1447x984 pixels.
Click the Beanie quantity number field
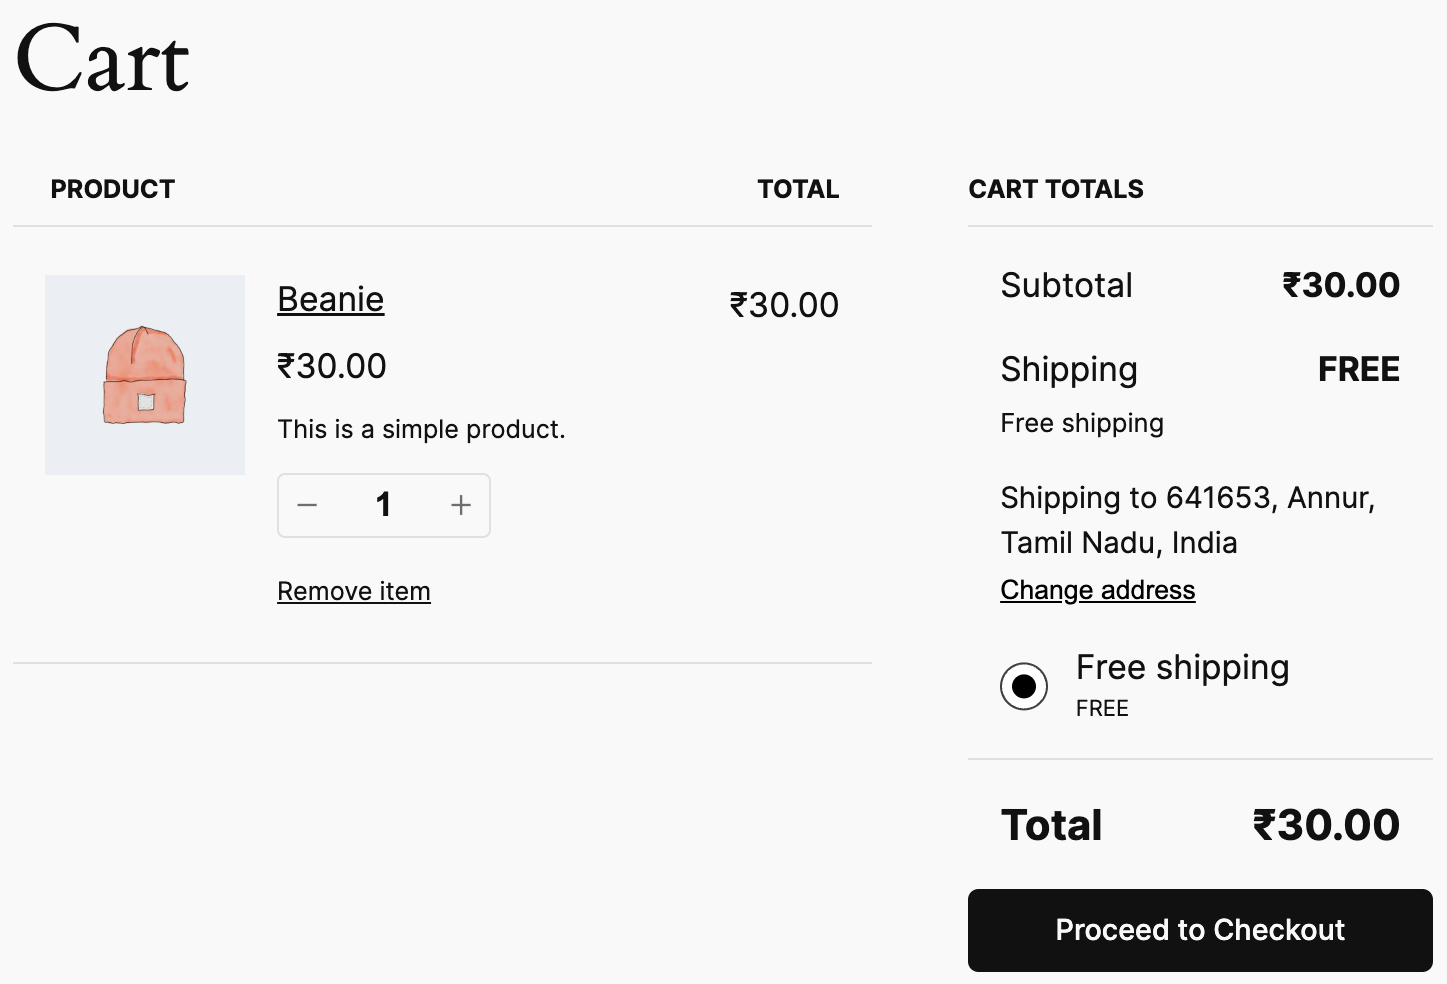383,505
